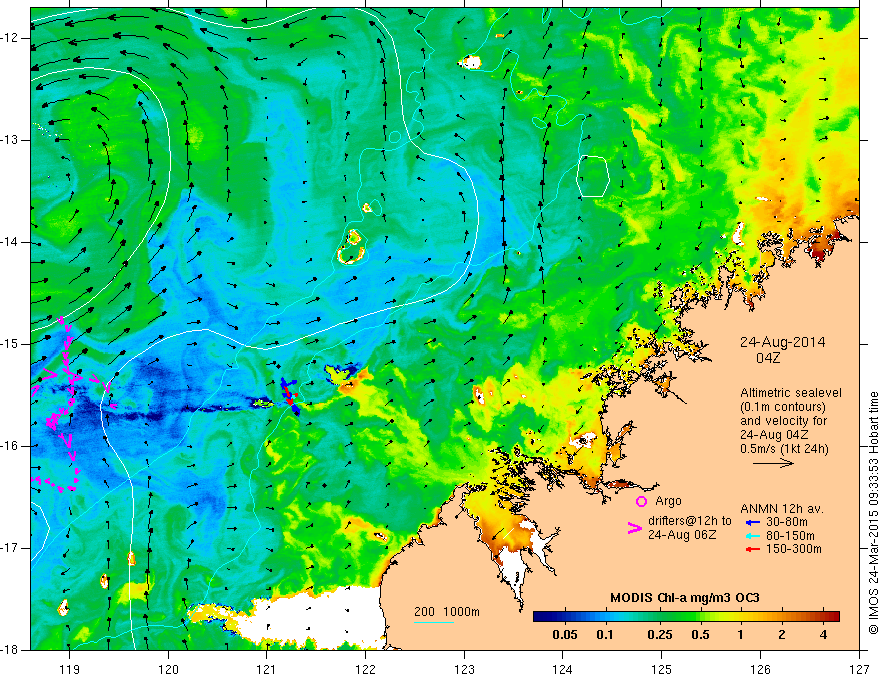Click the cyan 200 1000m depth contour line sample
Screen dimensions: 880x680
(x=434, y=622)
